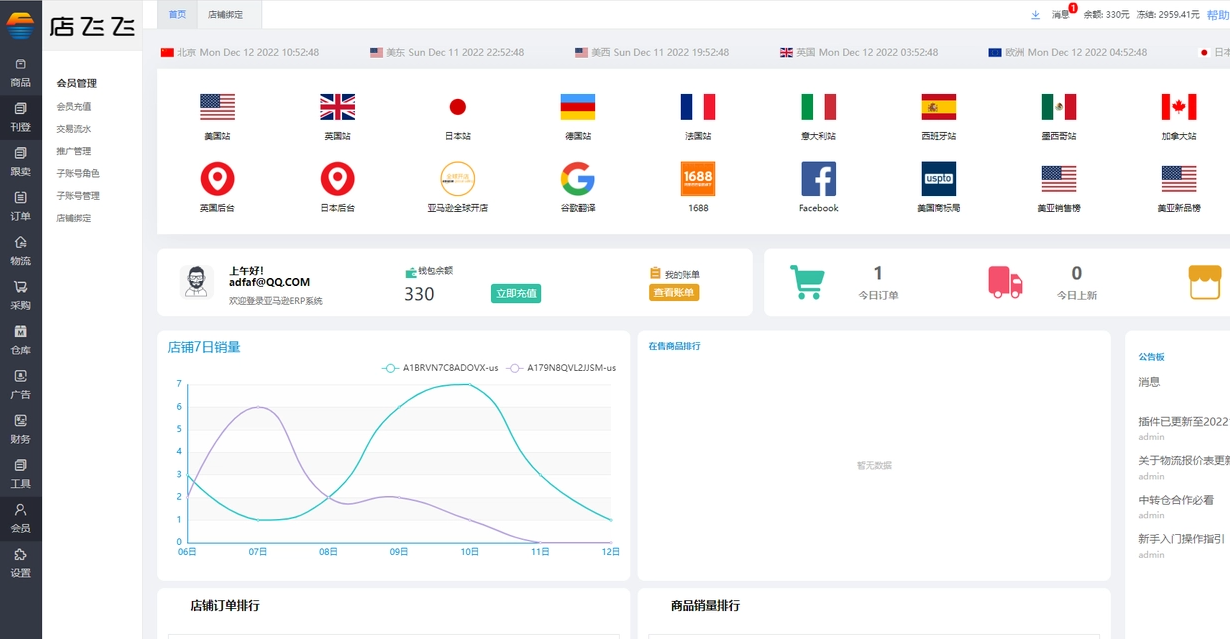Click the 北京 time zone clock entry
Viewport: 1230px width, 639px height.
240,52
